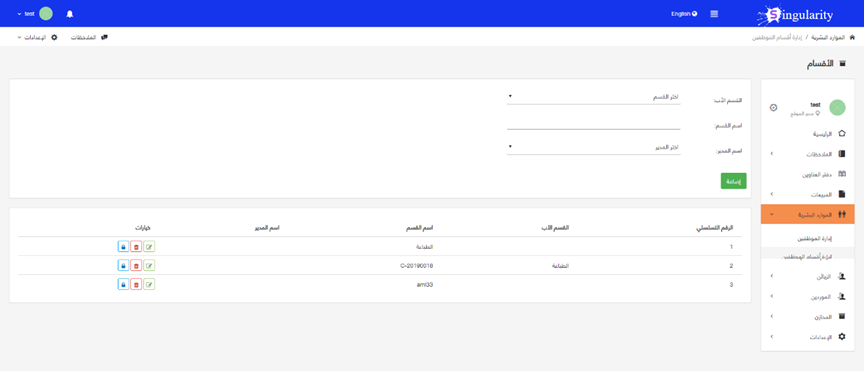Click the الطباعة parent-section cell in row 2
This screenshot has width=864, height=371.
[560, 266]
